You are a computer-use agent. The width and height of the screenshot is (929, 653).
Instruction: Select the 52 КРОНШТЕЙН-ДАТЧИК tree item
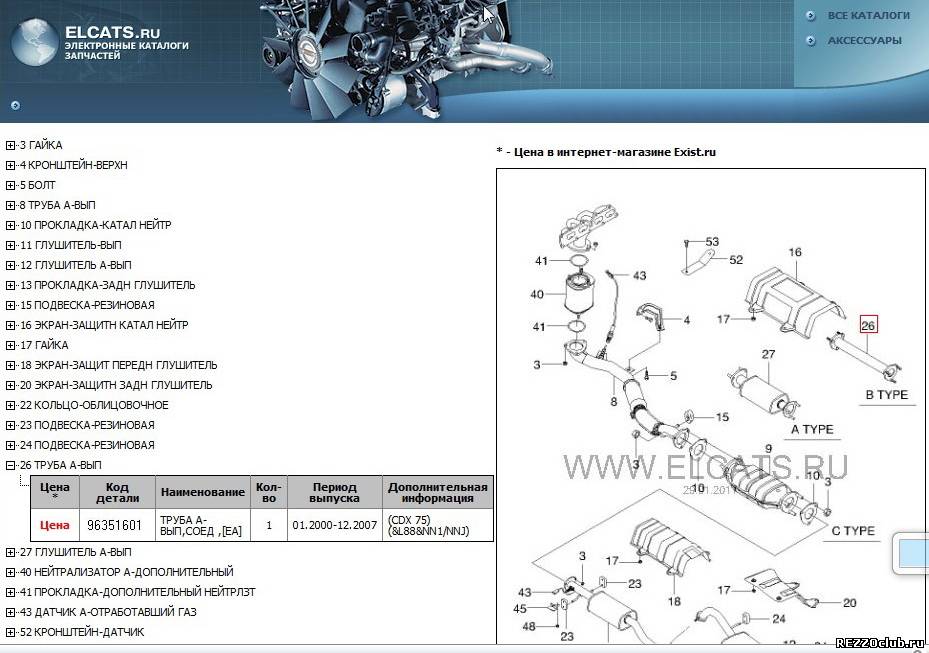click(x=82, y=632)
